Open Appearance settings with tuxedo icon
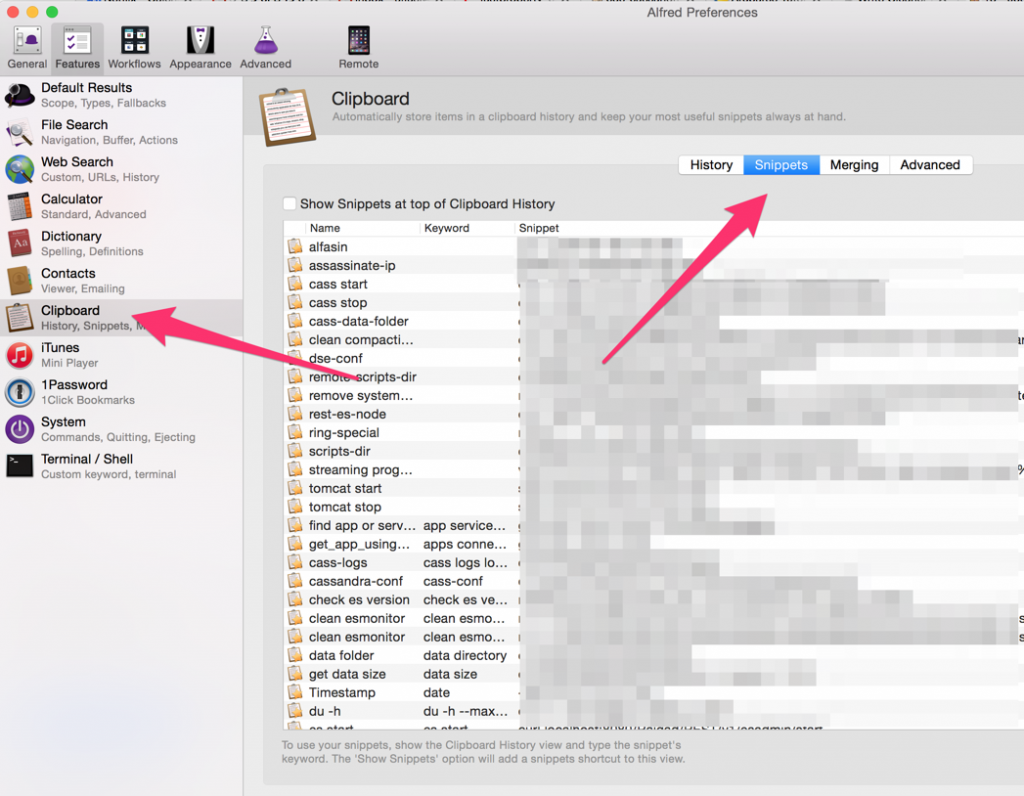The height and width of the screenshot is (796, 1024). click(x=200, y=47)
